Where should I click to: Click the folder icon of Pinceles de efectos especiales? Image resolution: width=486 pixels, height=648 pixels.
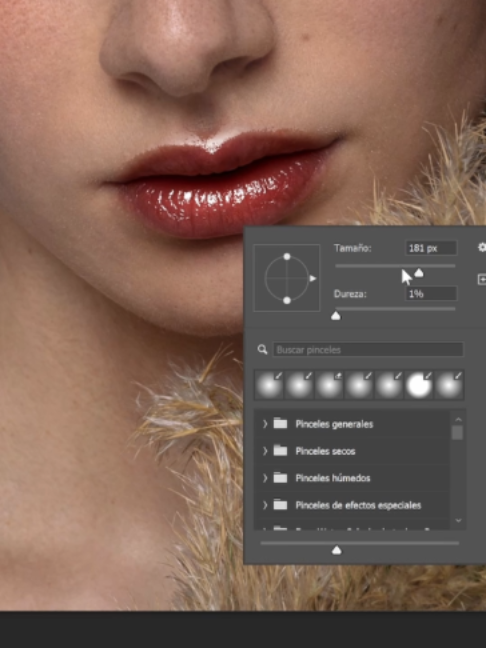[x=280, y=505]
